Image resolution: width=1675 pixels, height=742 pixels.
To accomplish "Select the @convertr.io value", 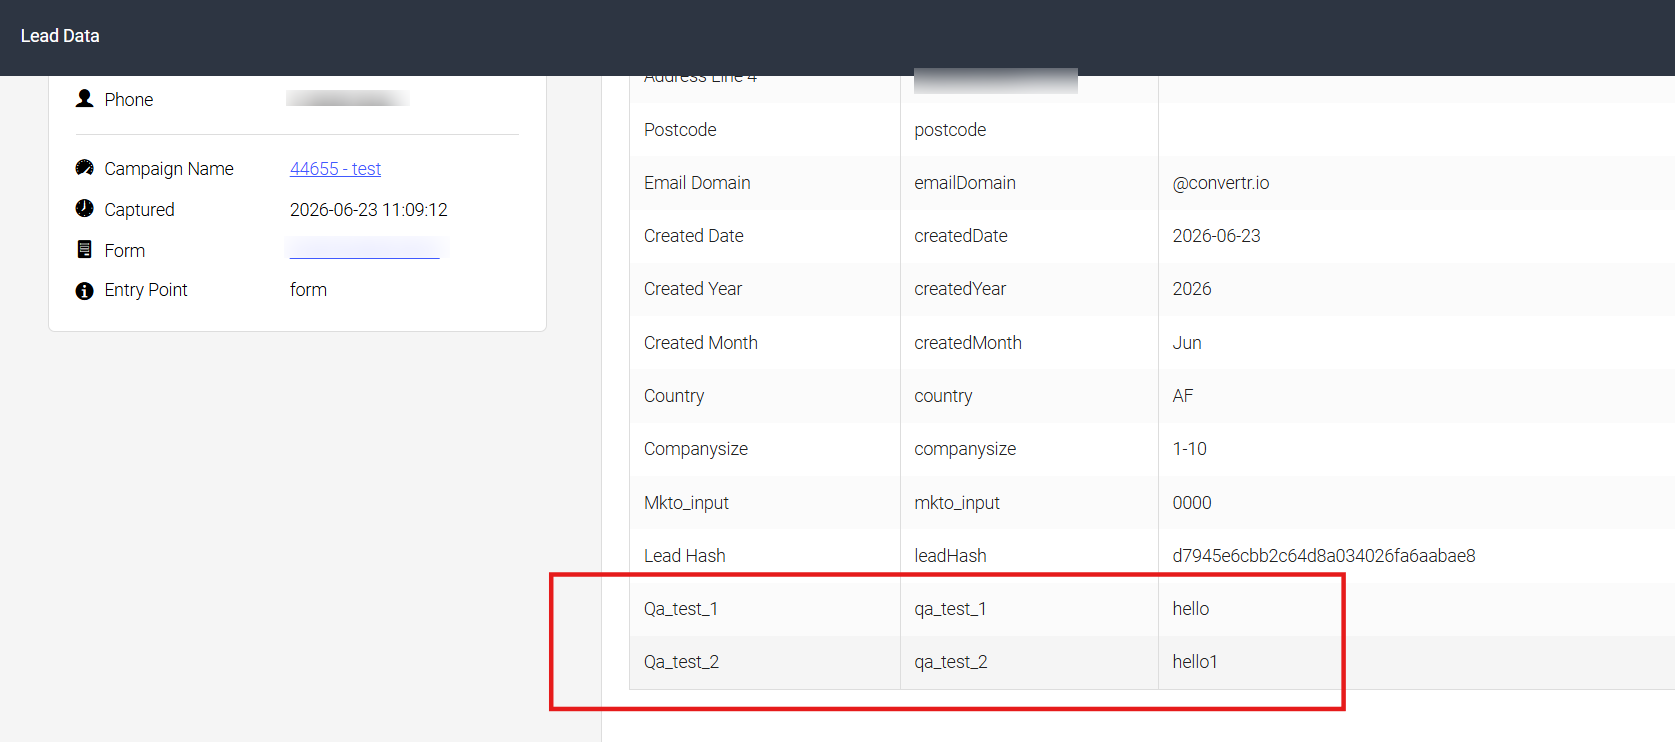I will [x=1221, y=183].
